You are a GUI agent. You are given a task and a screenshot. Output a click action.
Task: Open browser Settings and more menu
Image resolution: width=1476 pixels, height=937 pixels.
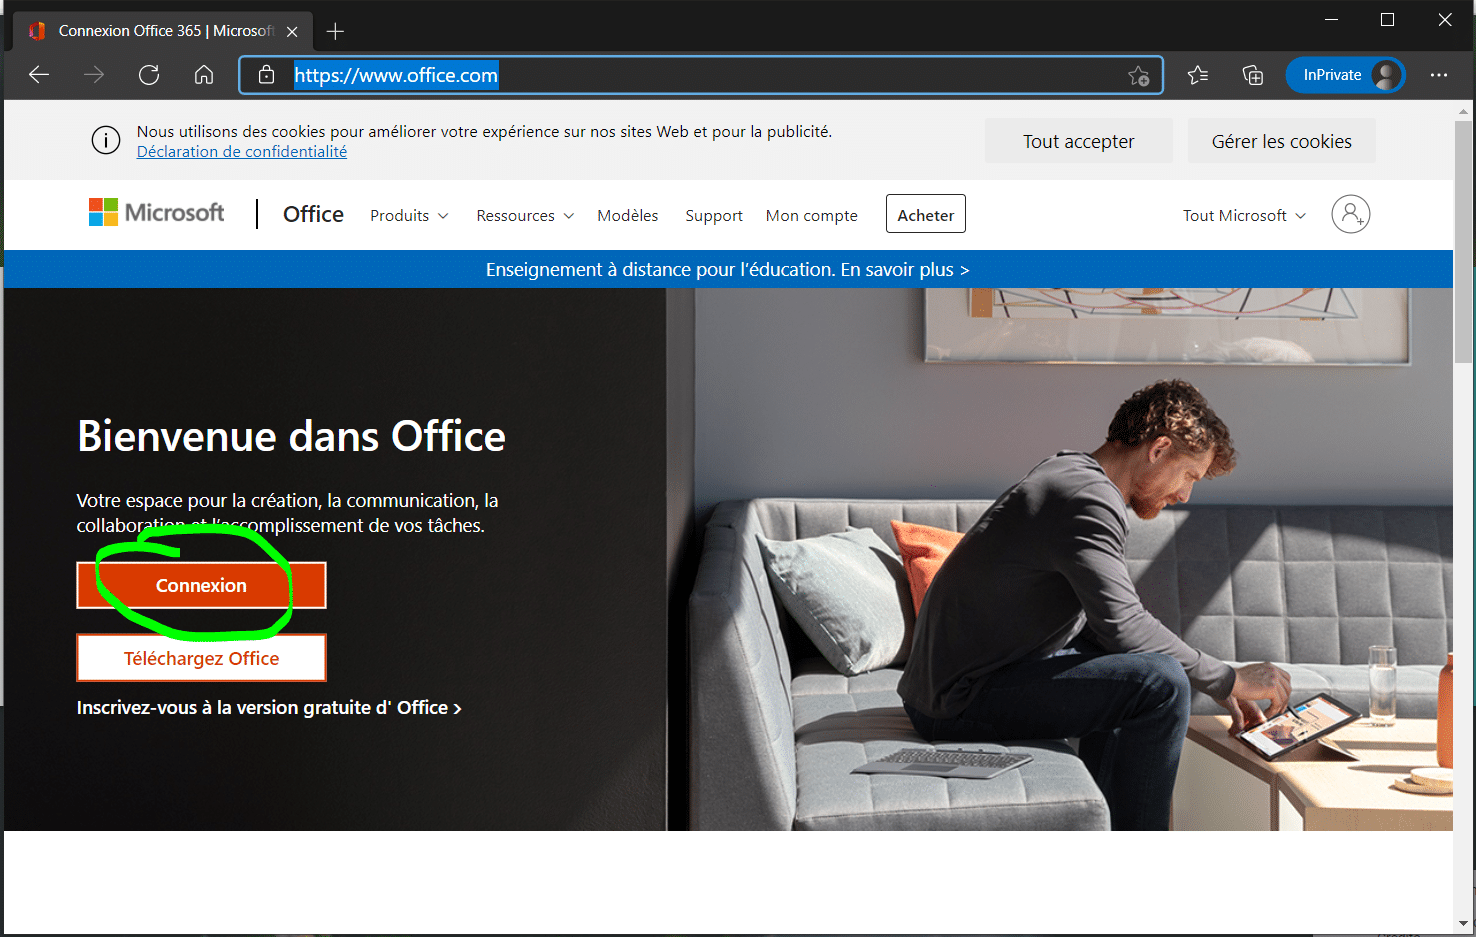point(1439,75)
